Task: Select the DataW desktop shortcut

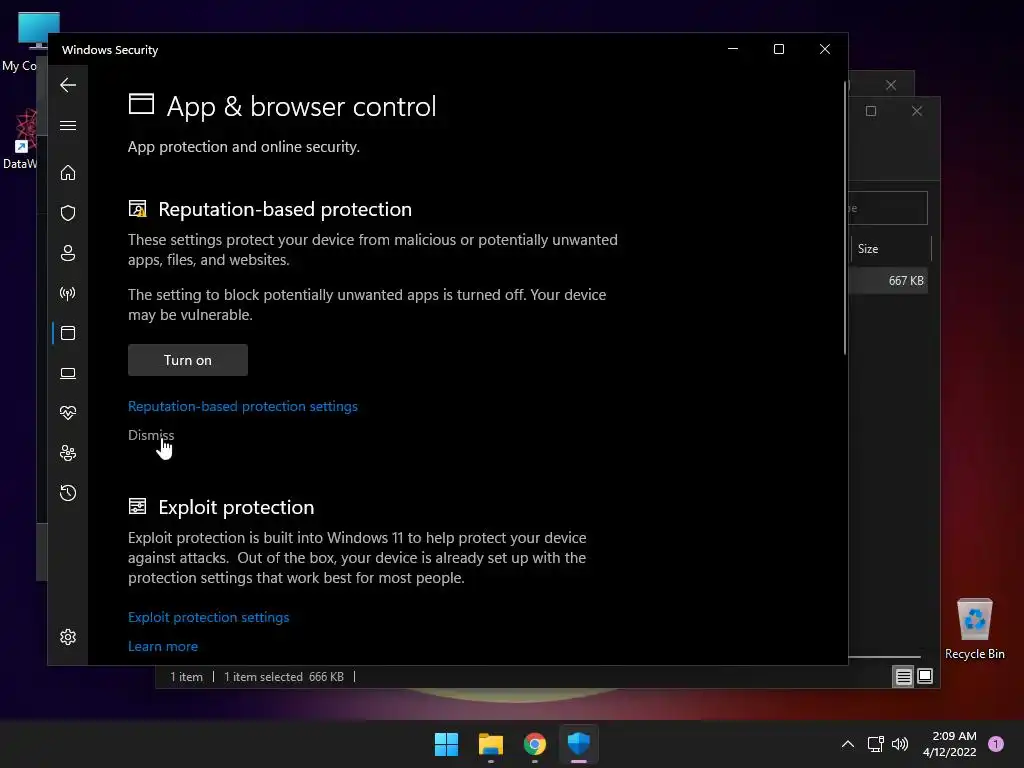Action: 21,139
